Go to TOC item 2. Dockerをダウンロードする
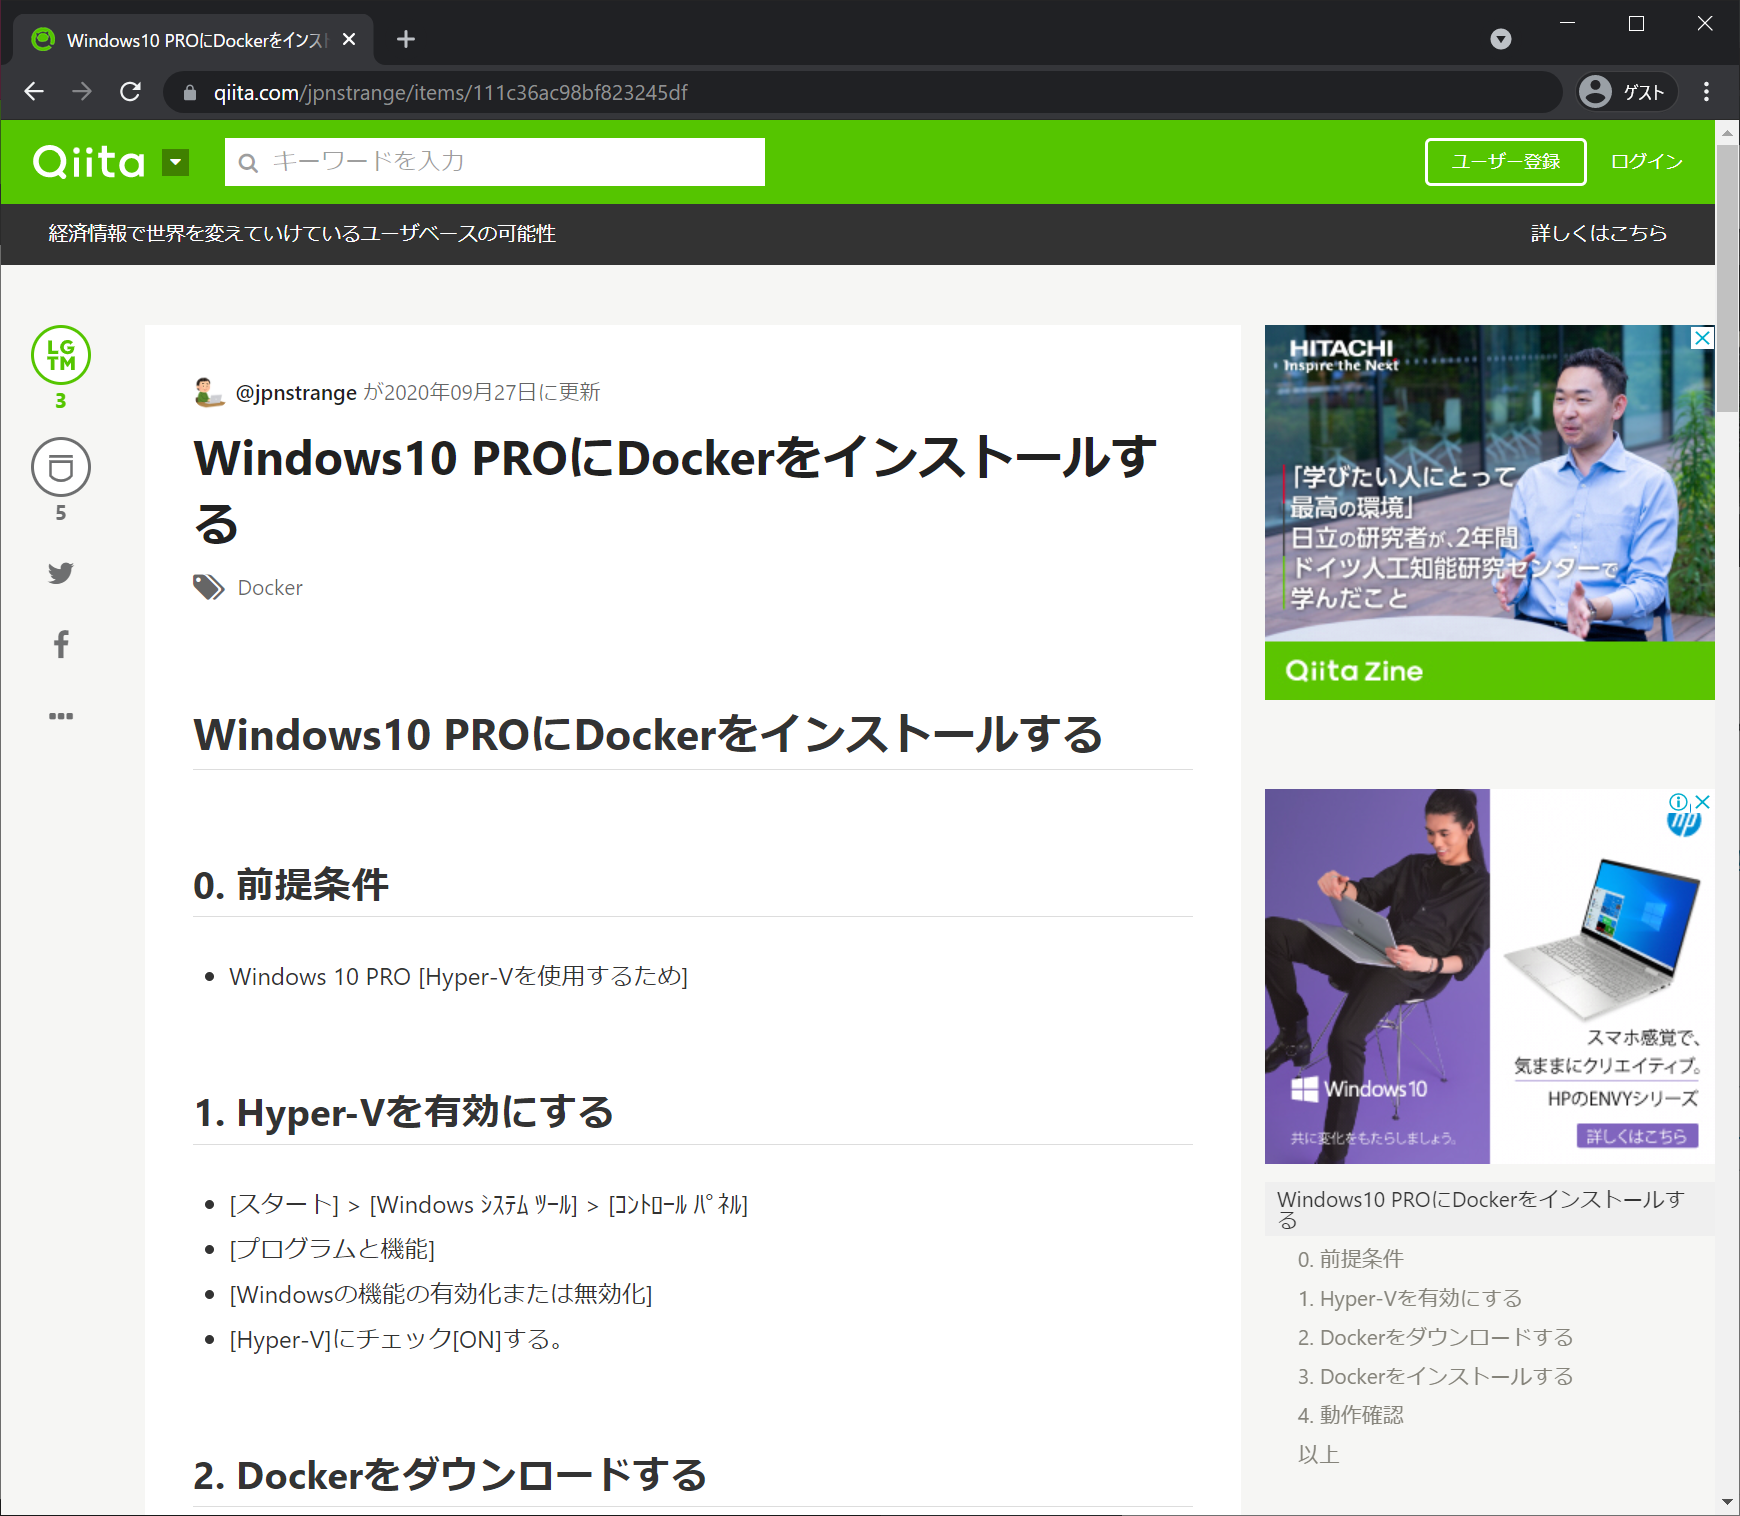 click(1436, 1337)
